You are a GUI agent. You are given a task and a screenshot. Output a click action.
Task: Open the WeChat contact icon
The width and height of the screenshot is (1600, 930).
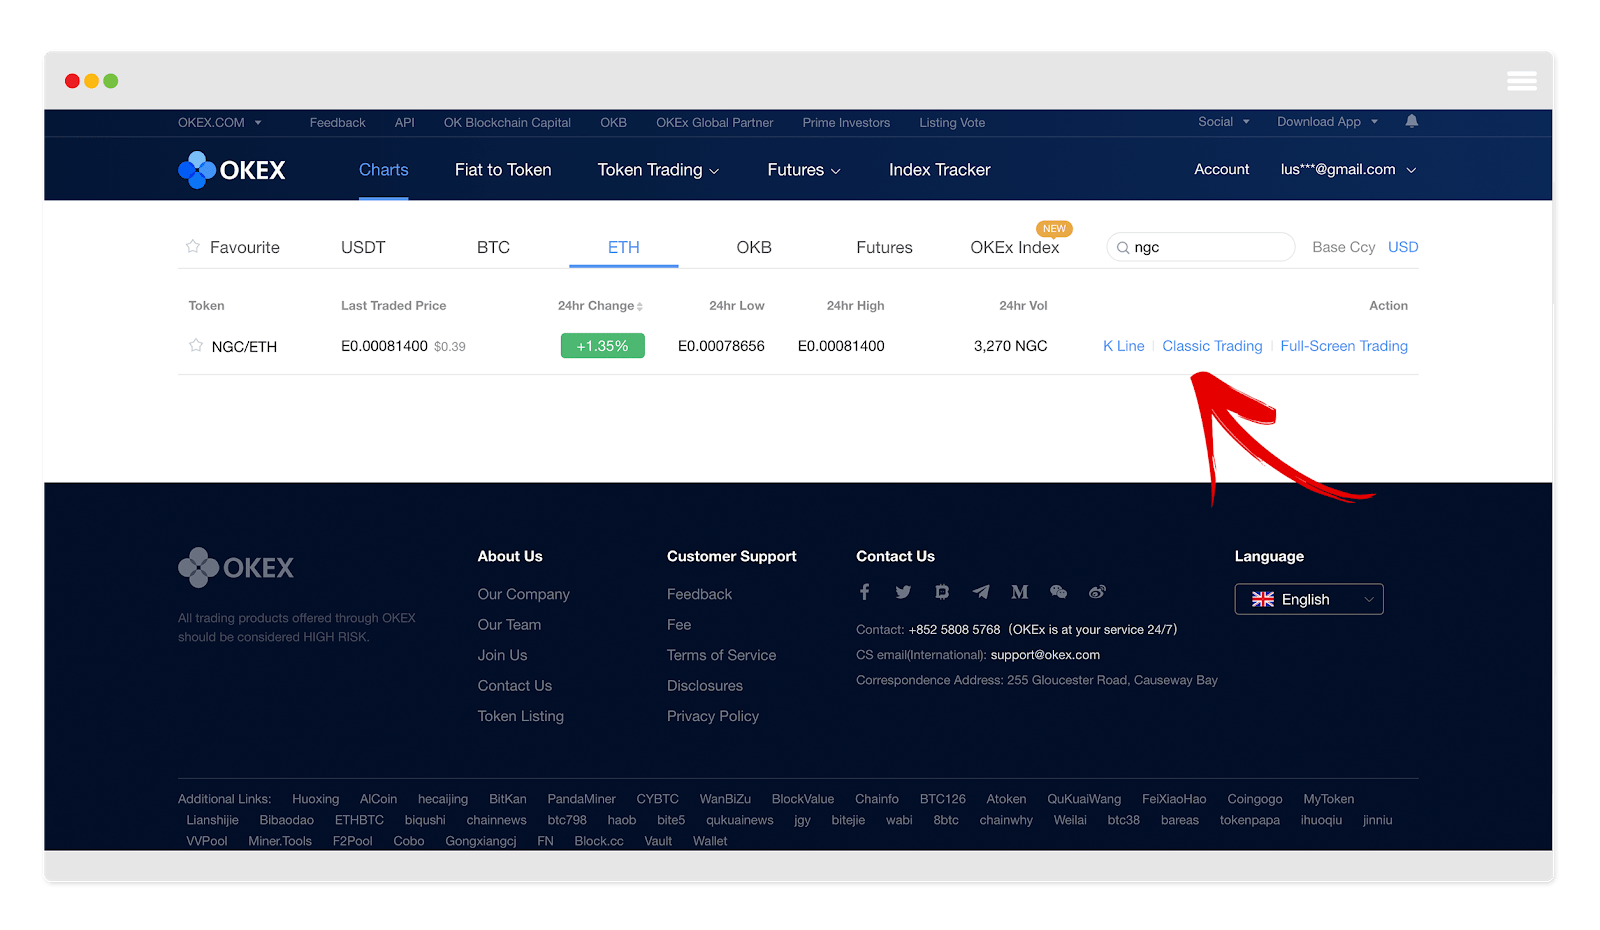click(1058, 592)
